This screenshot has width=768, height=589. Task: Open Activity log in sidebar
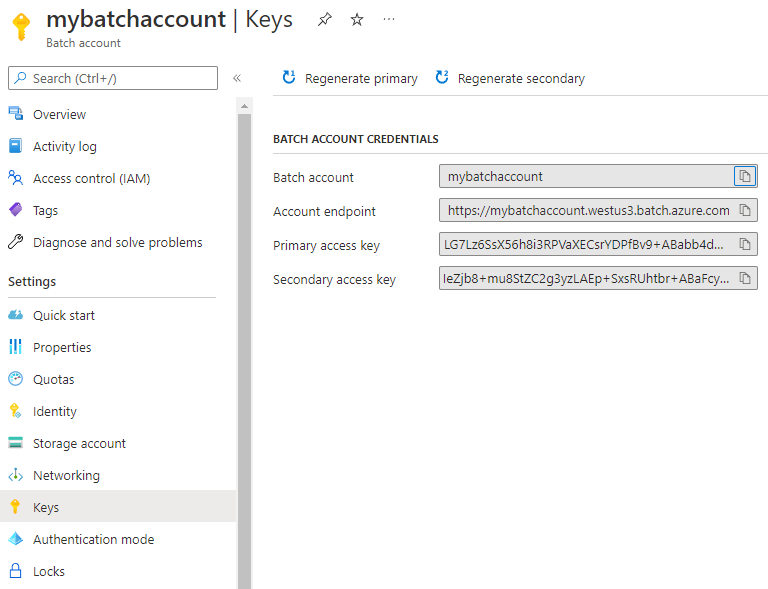[x=64, y=146]
